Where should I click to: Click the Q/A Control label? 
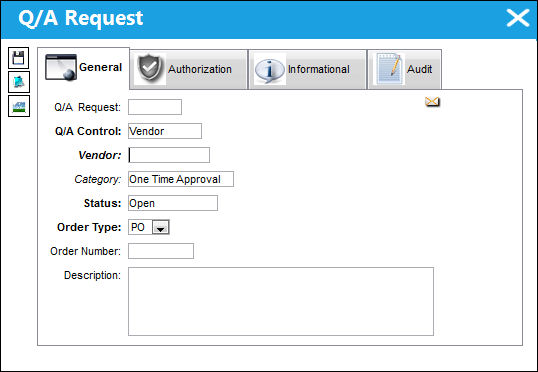tap(88, 131)
